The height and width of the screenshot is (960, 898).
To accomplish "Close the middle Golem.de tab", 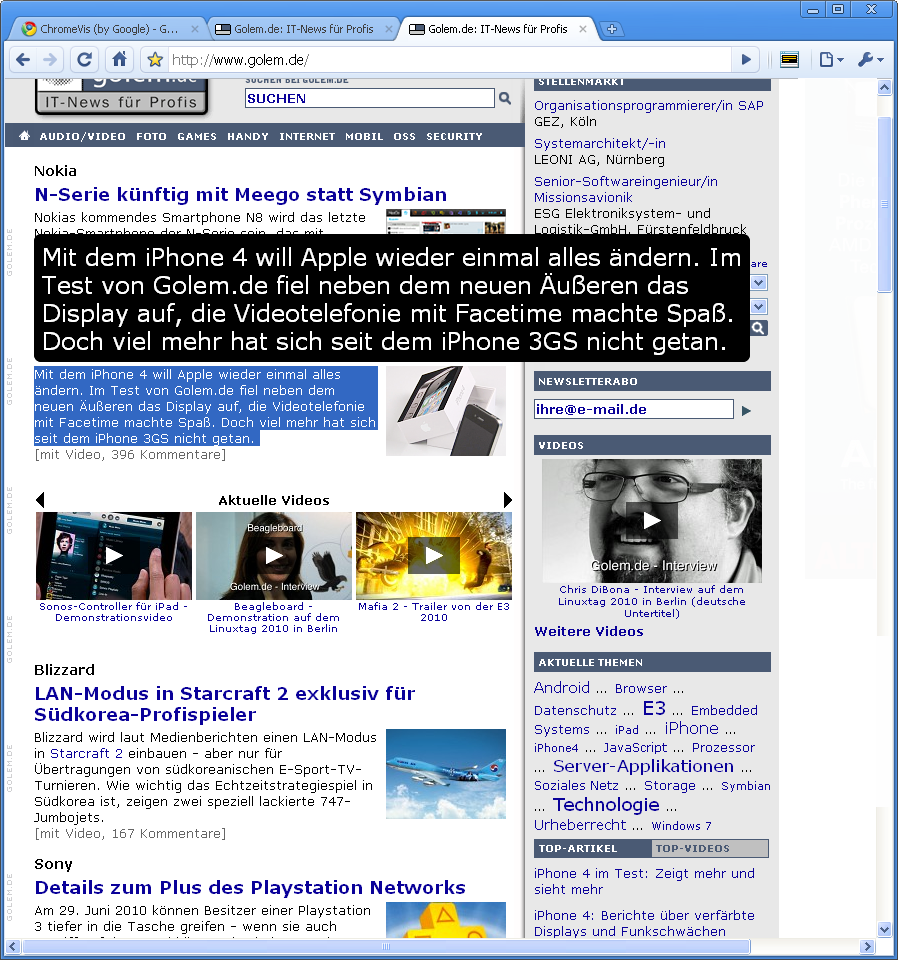I will click(x=389, y=29).
